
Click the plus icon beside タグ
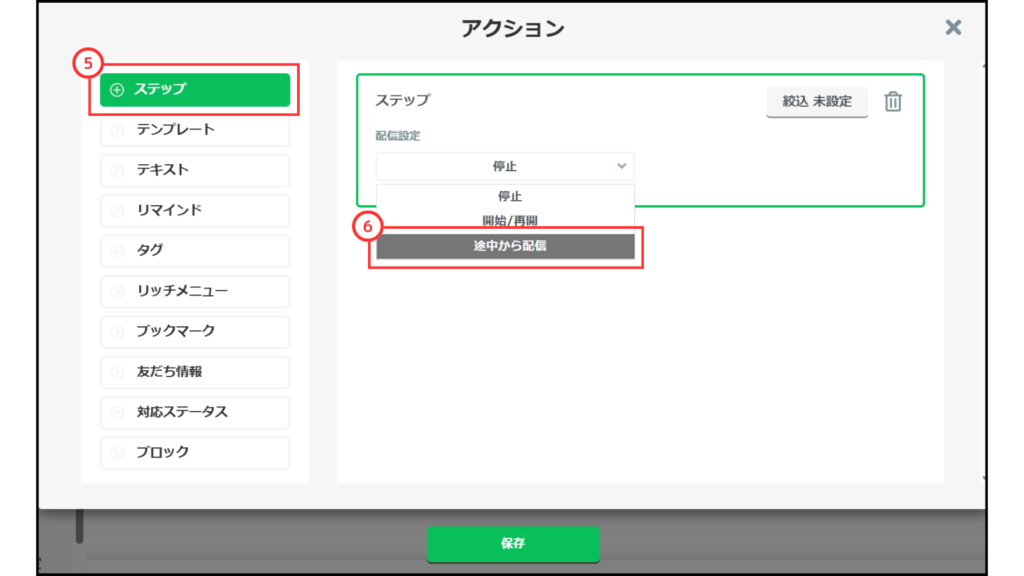[x=117, y=251]
